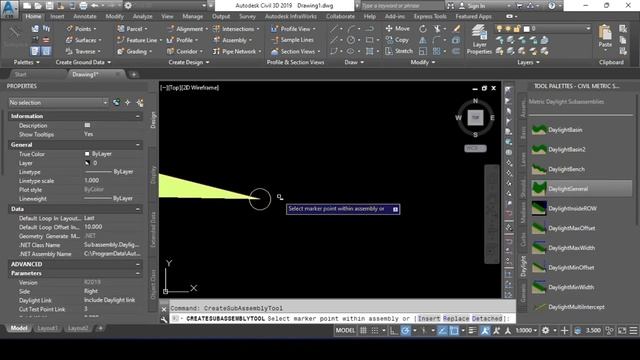
Task: Click the Autodesk application menu logo
Action: [x=9, y=8]
